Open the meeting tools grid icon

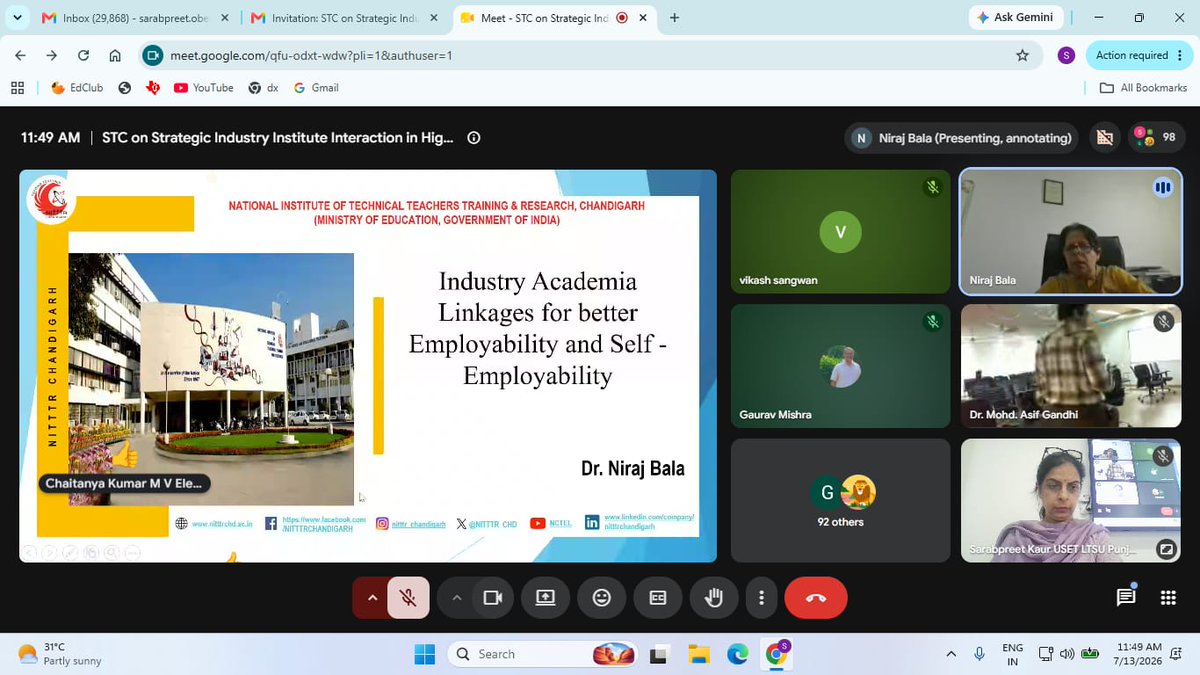pos(1168,598)
